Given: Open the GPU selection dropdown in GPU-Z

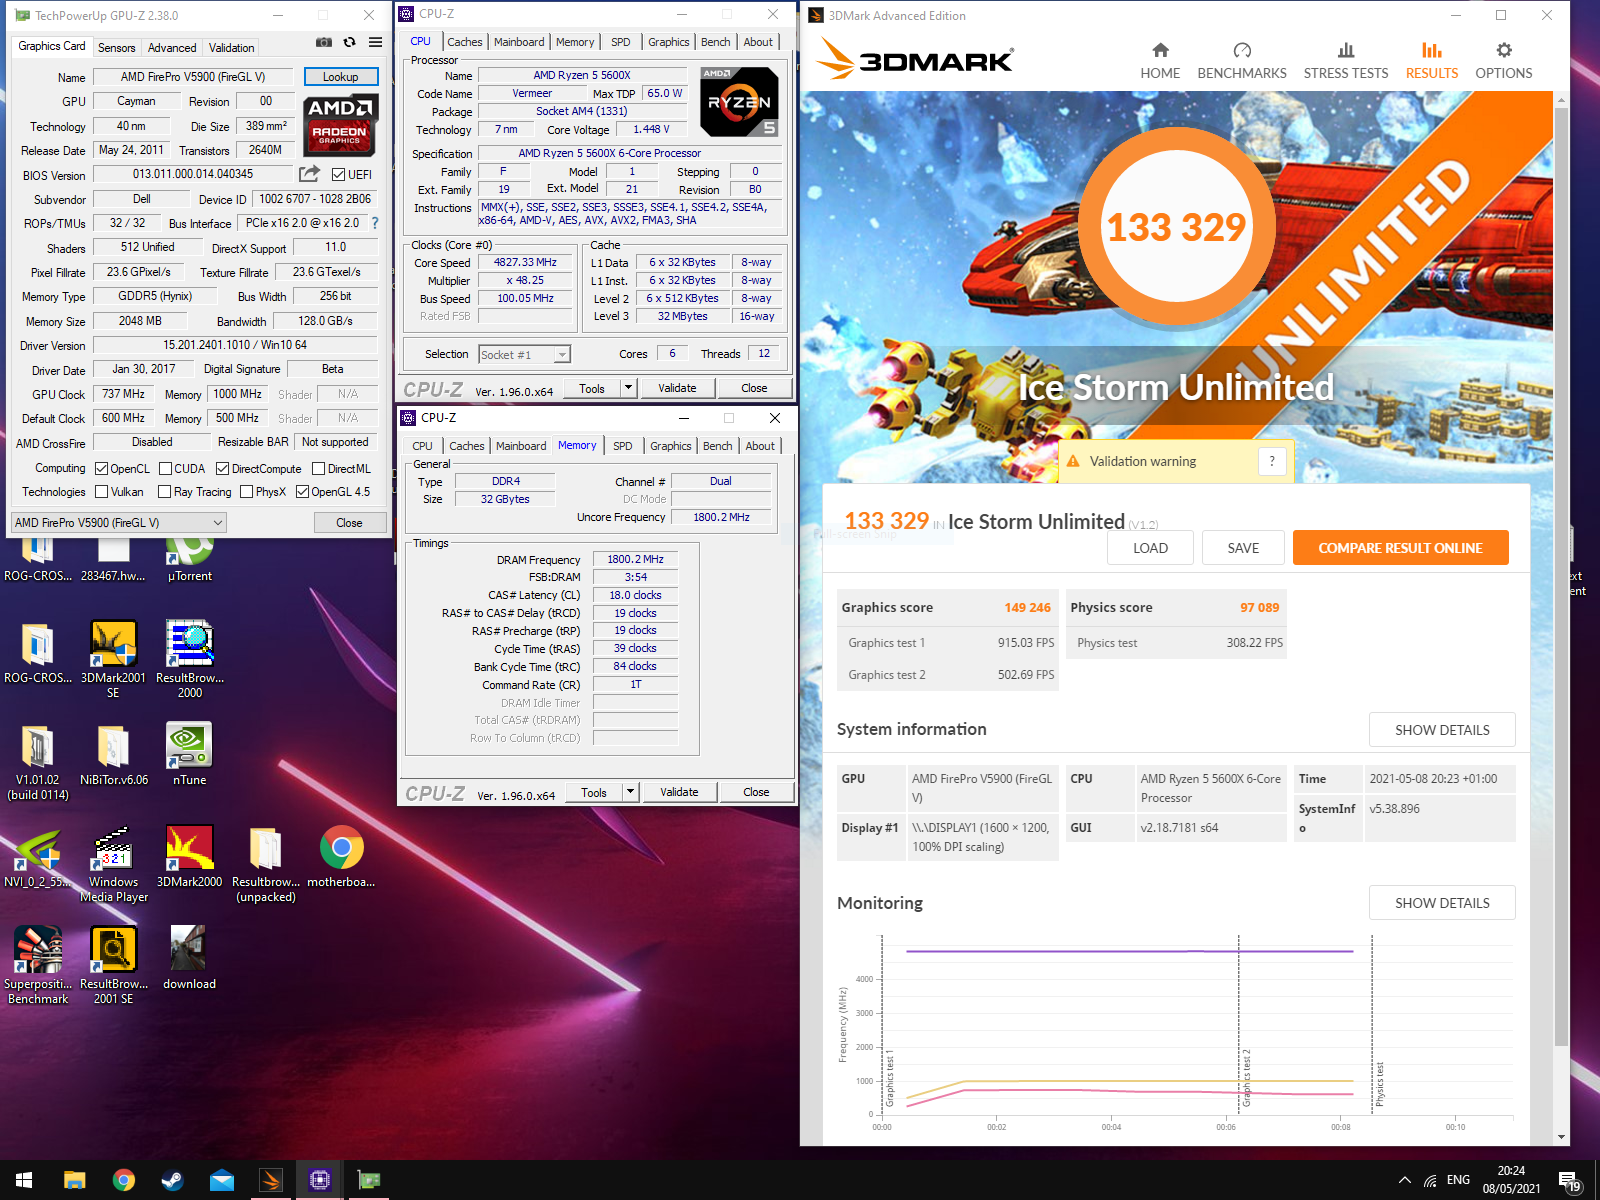Looking at the screenshot, I should [x=119, y=522].
